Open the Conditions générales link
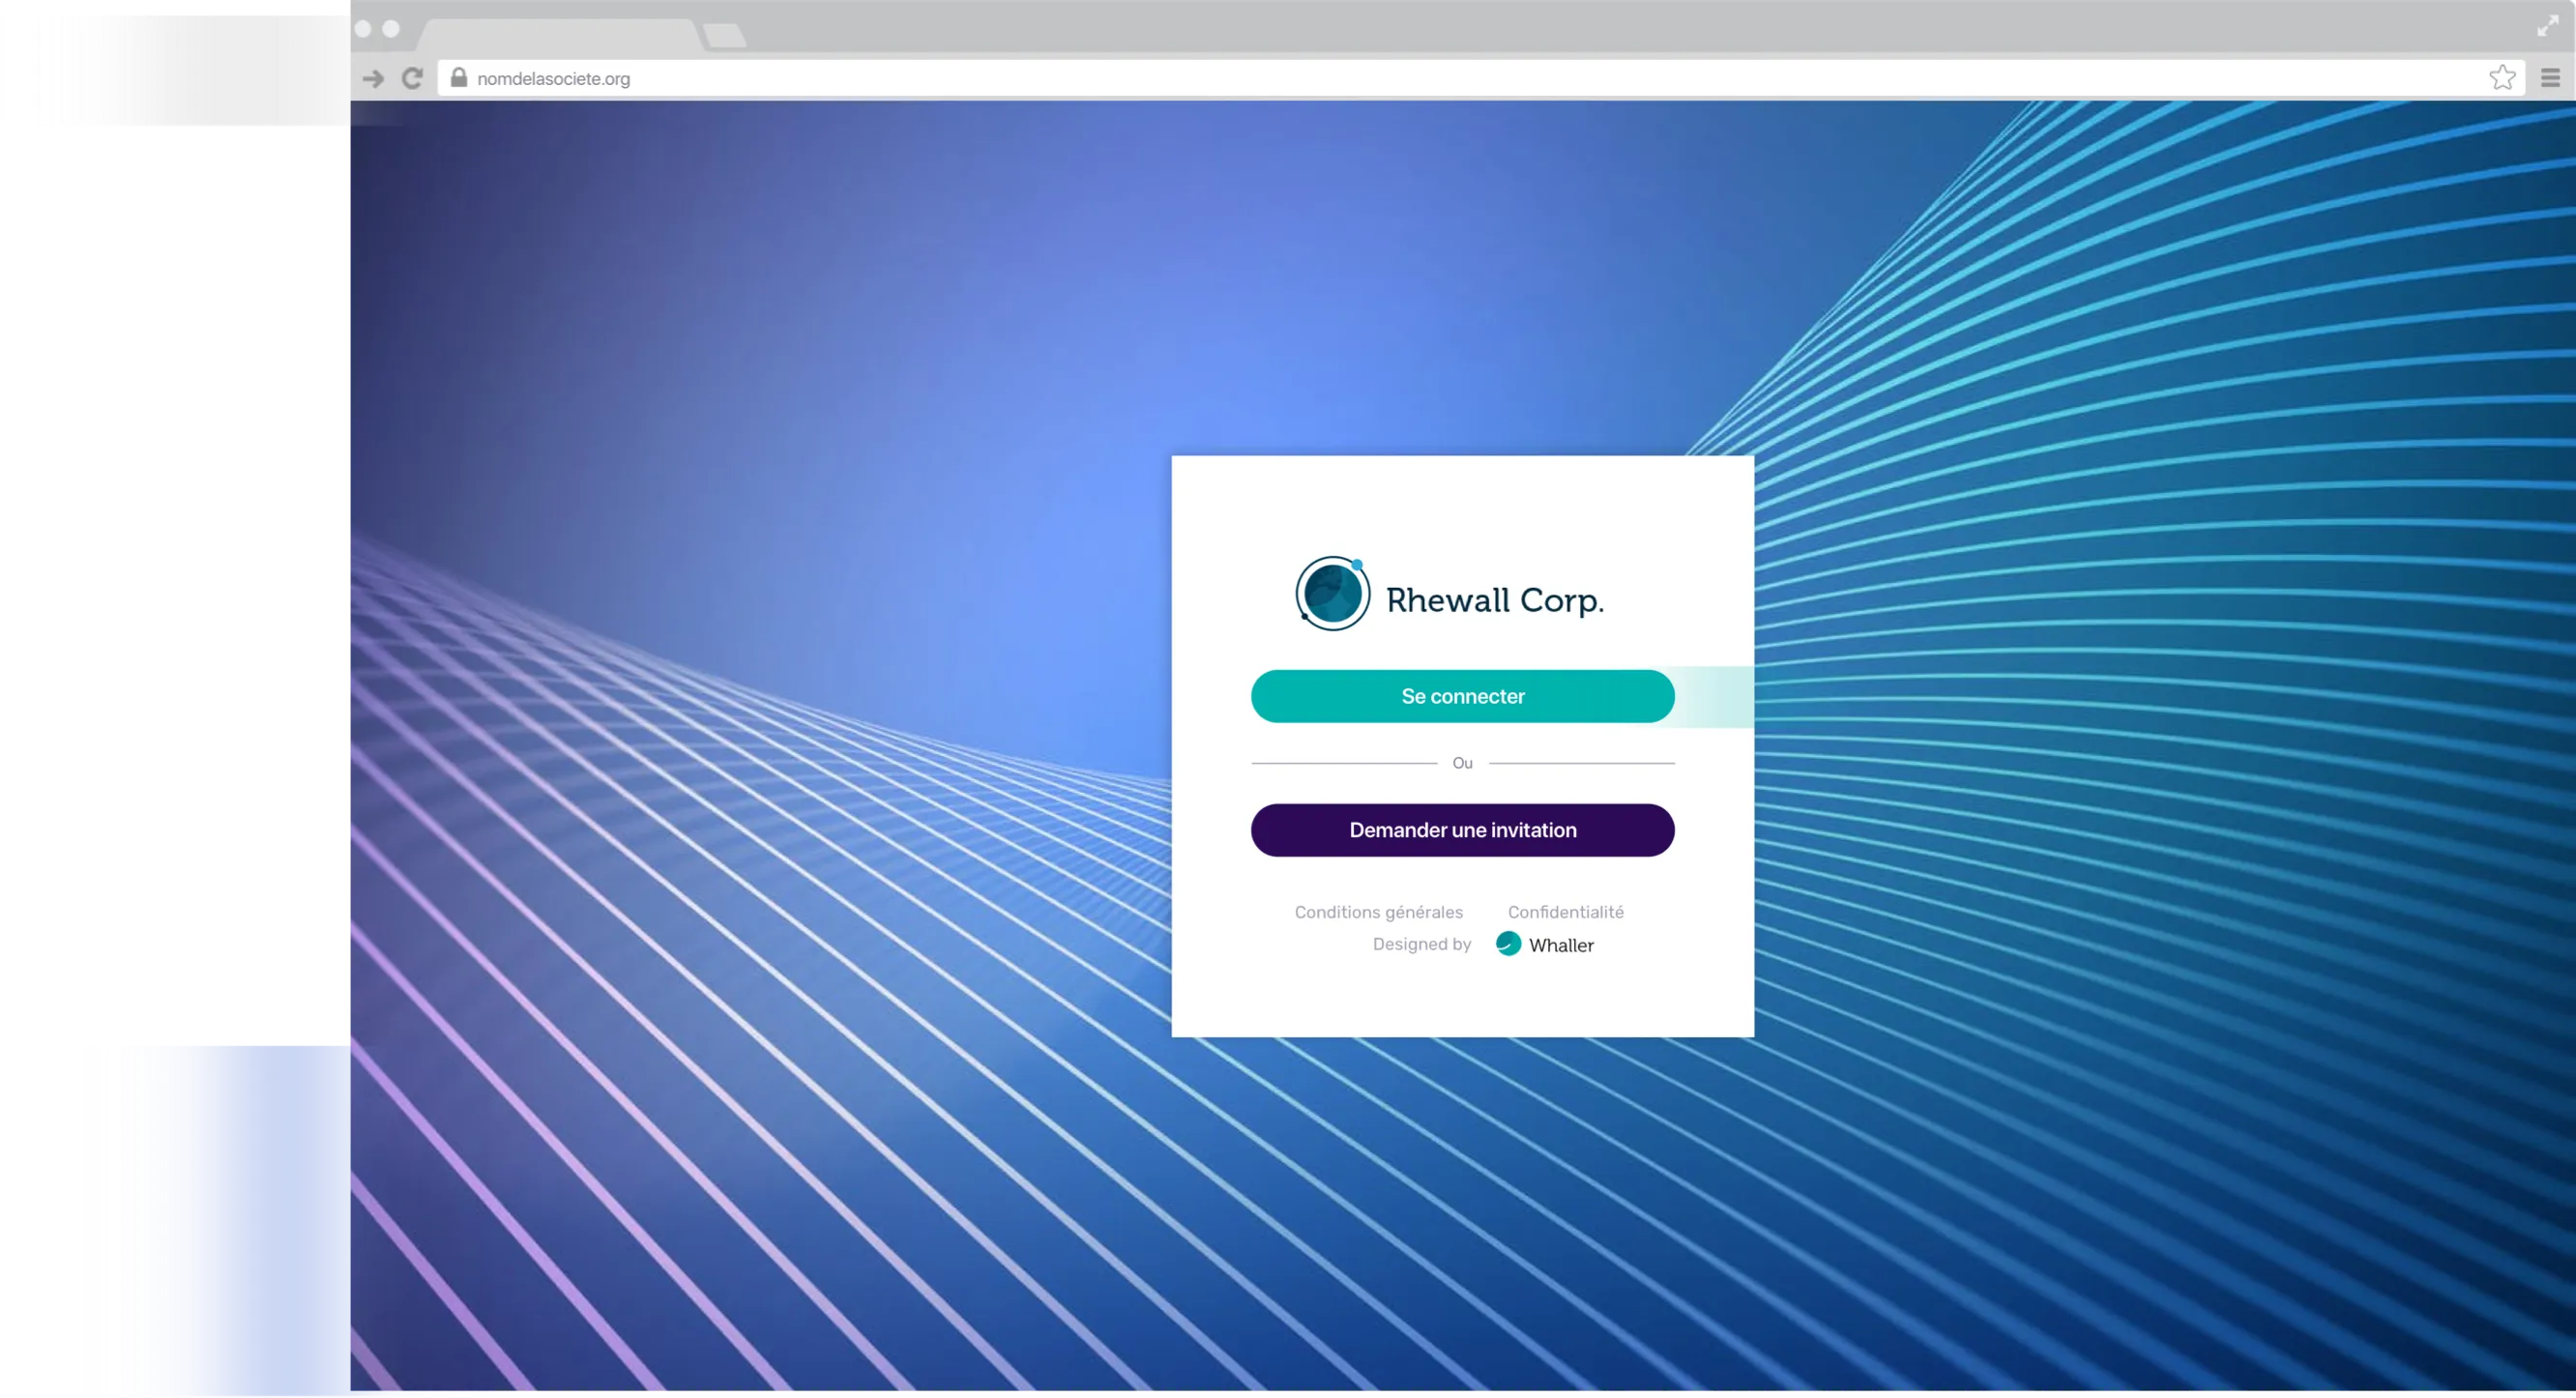2576x1398 pixels. coord(1378,912)
